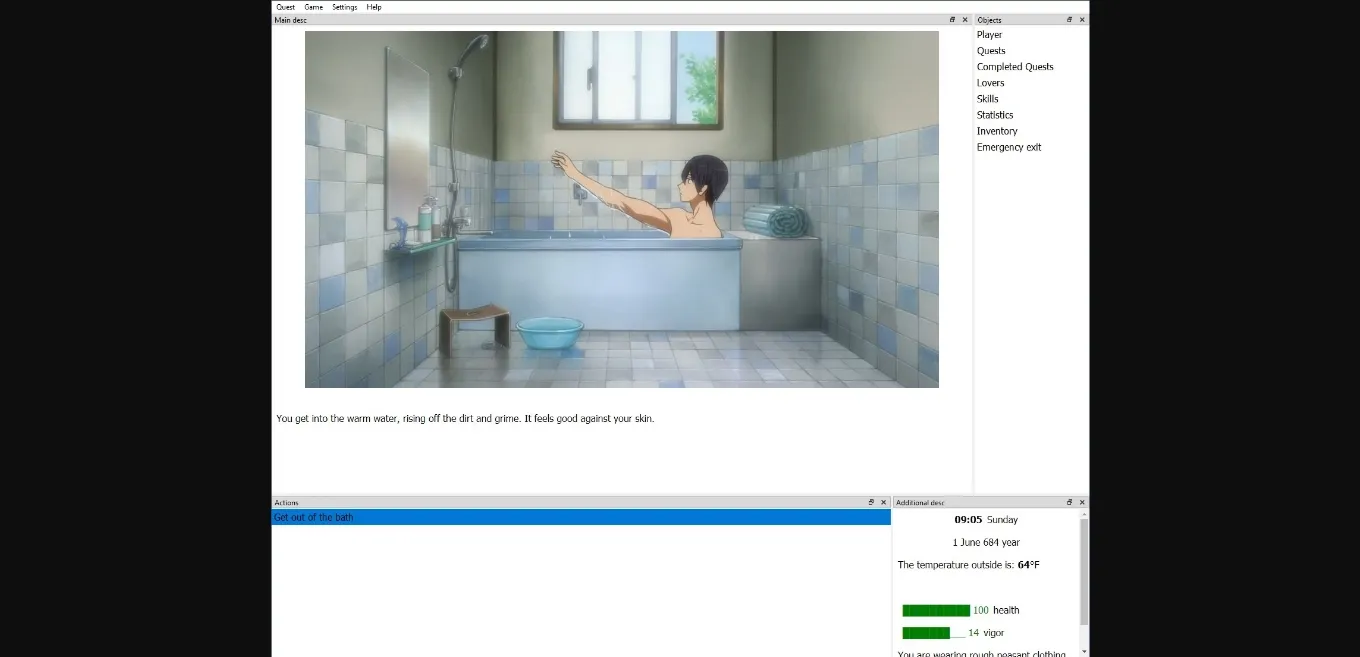The width and height of the screenshot is (1360, 657).
Task: Undock the Main desc panel via its float icon
Action: click(952, 19)
